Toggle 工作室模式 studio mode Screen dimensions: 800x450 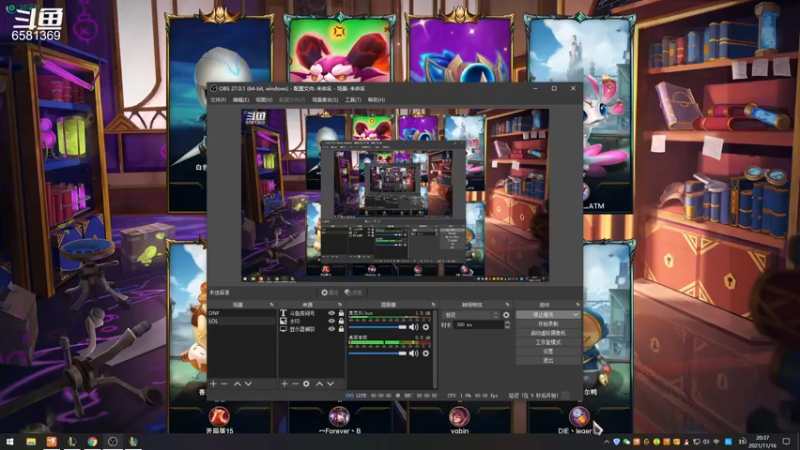tap(548, 342)
